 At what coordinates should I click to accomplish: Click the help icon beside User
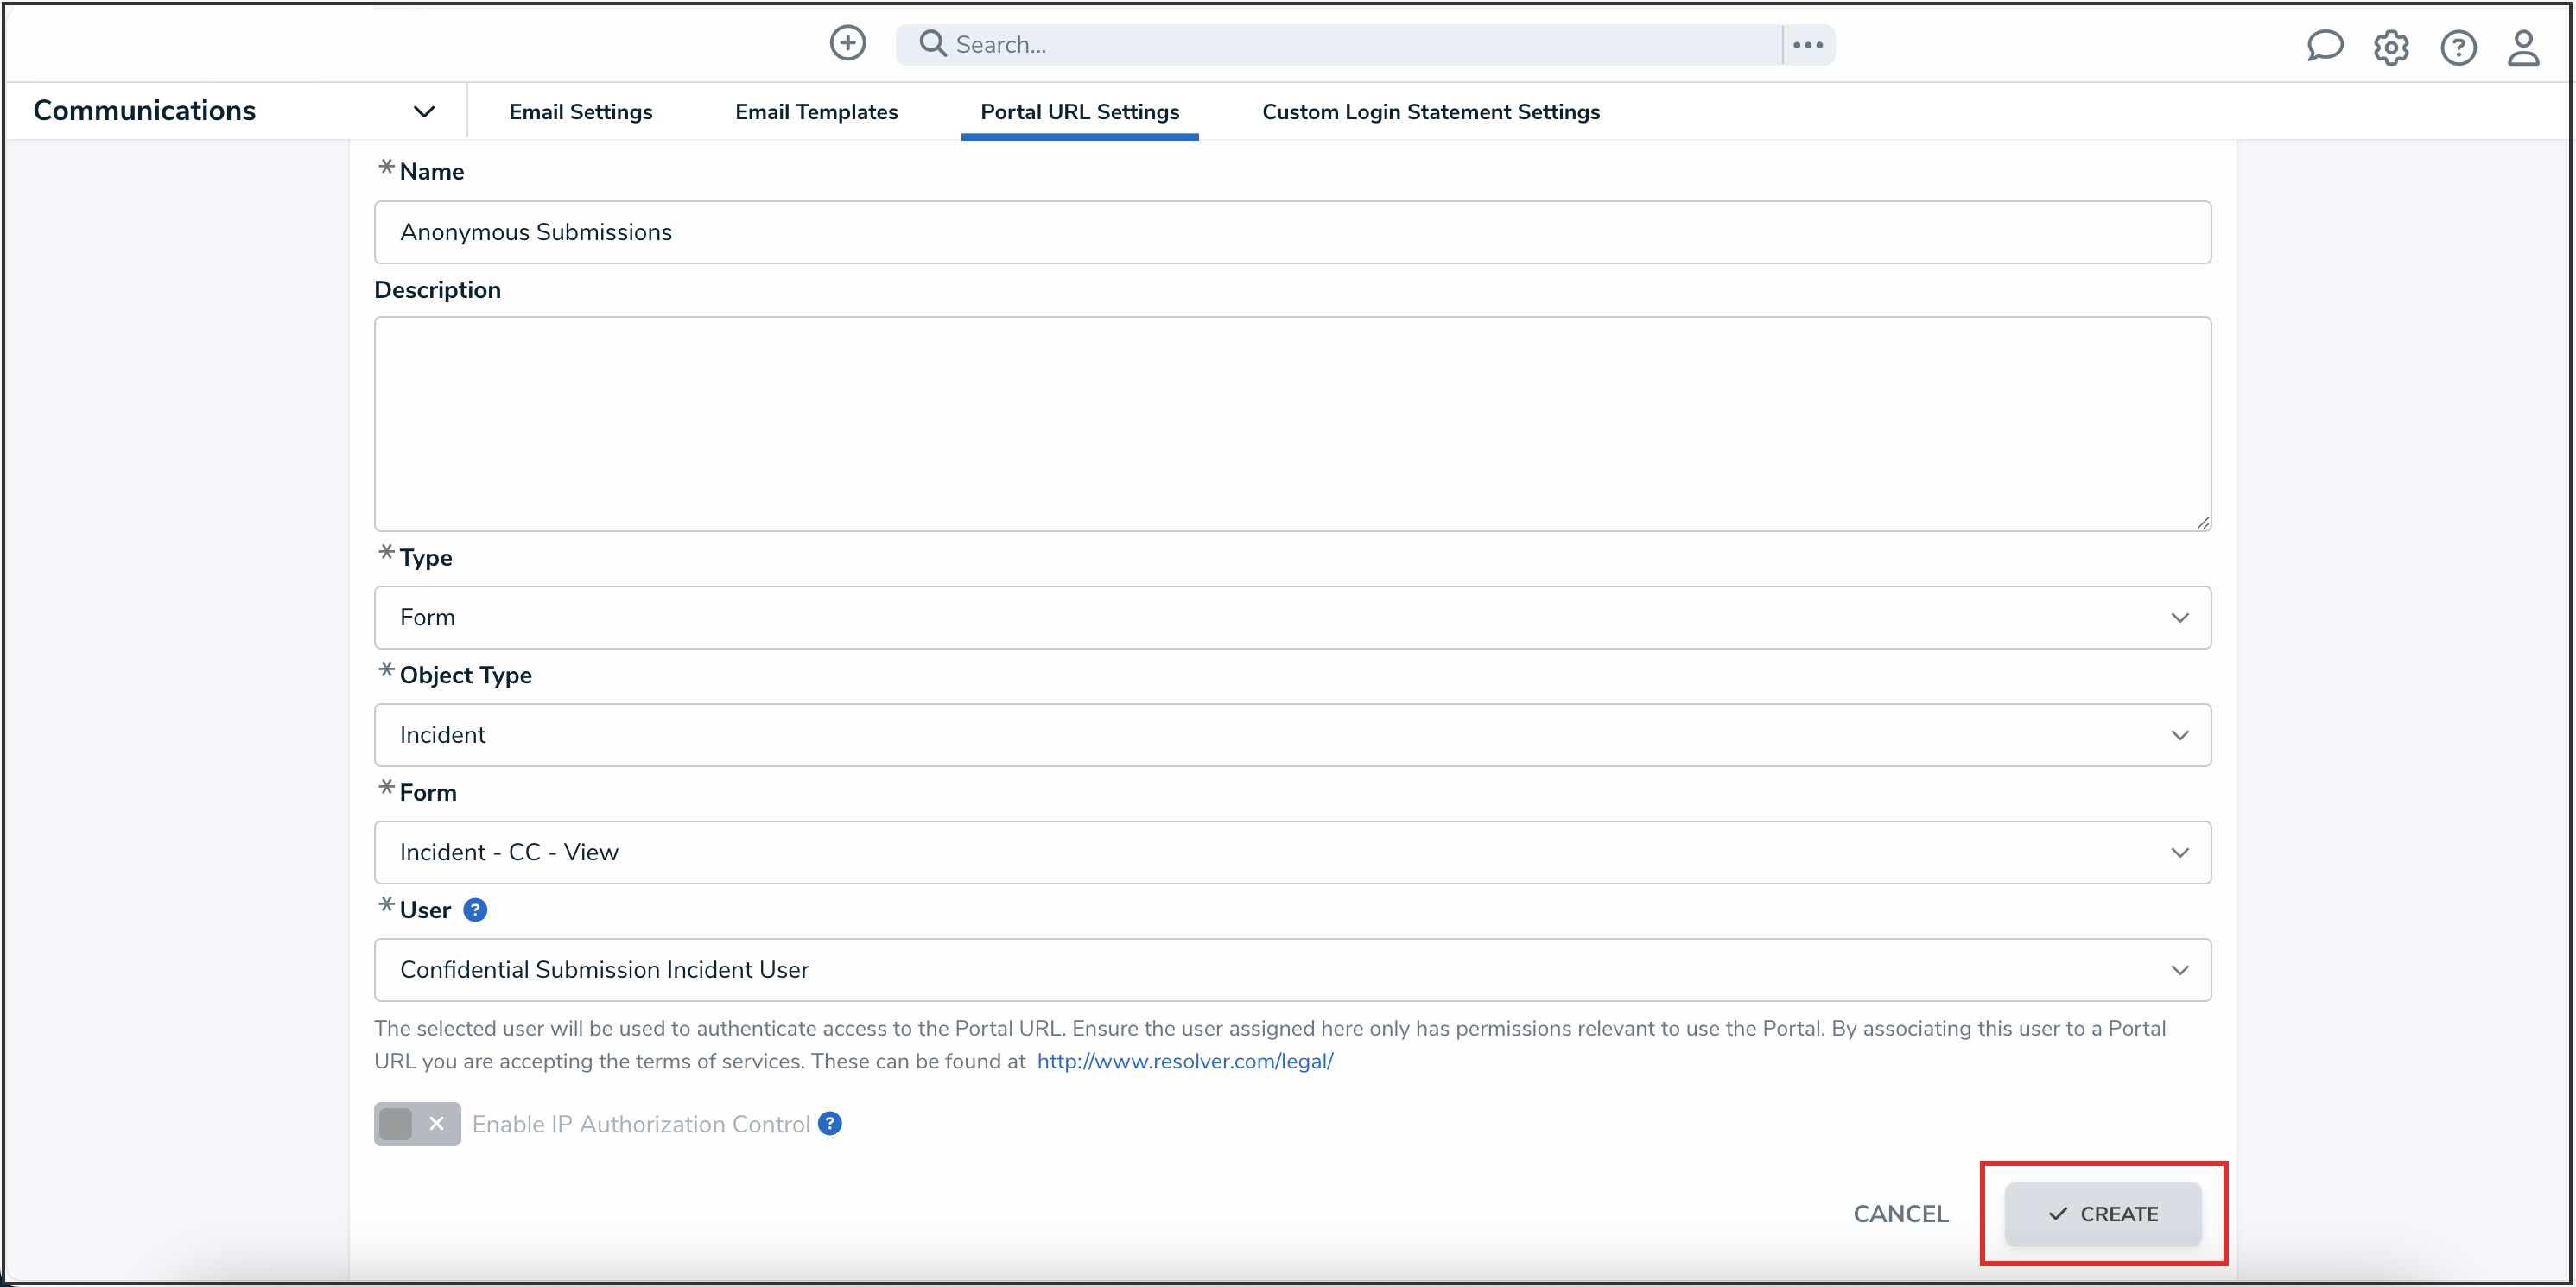pos(475,910)
